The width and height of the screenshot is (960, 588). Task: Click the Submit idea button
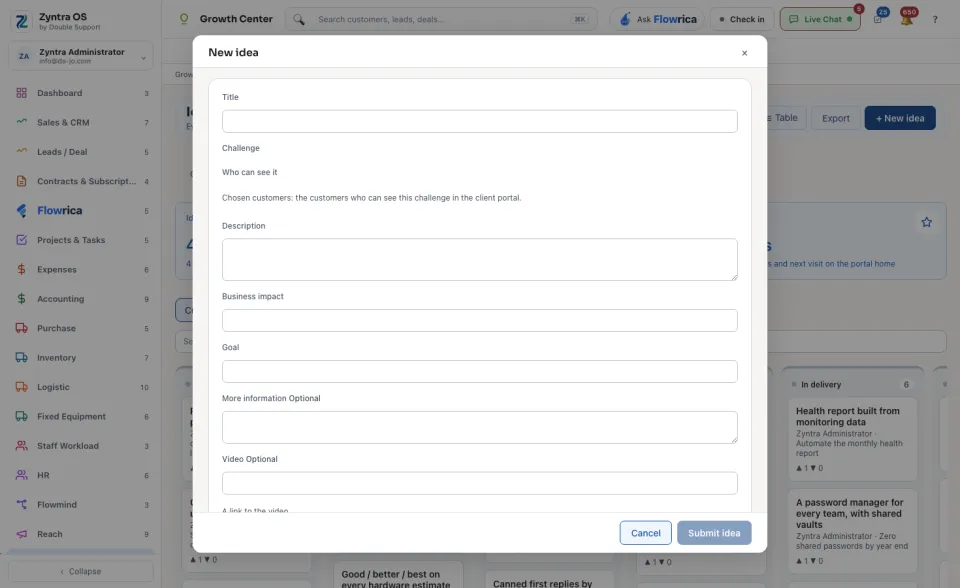714,533
